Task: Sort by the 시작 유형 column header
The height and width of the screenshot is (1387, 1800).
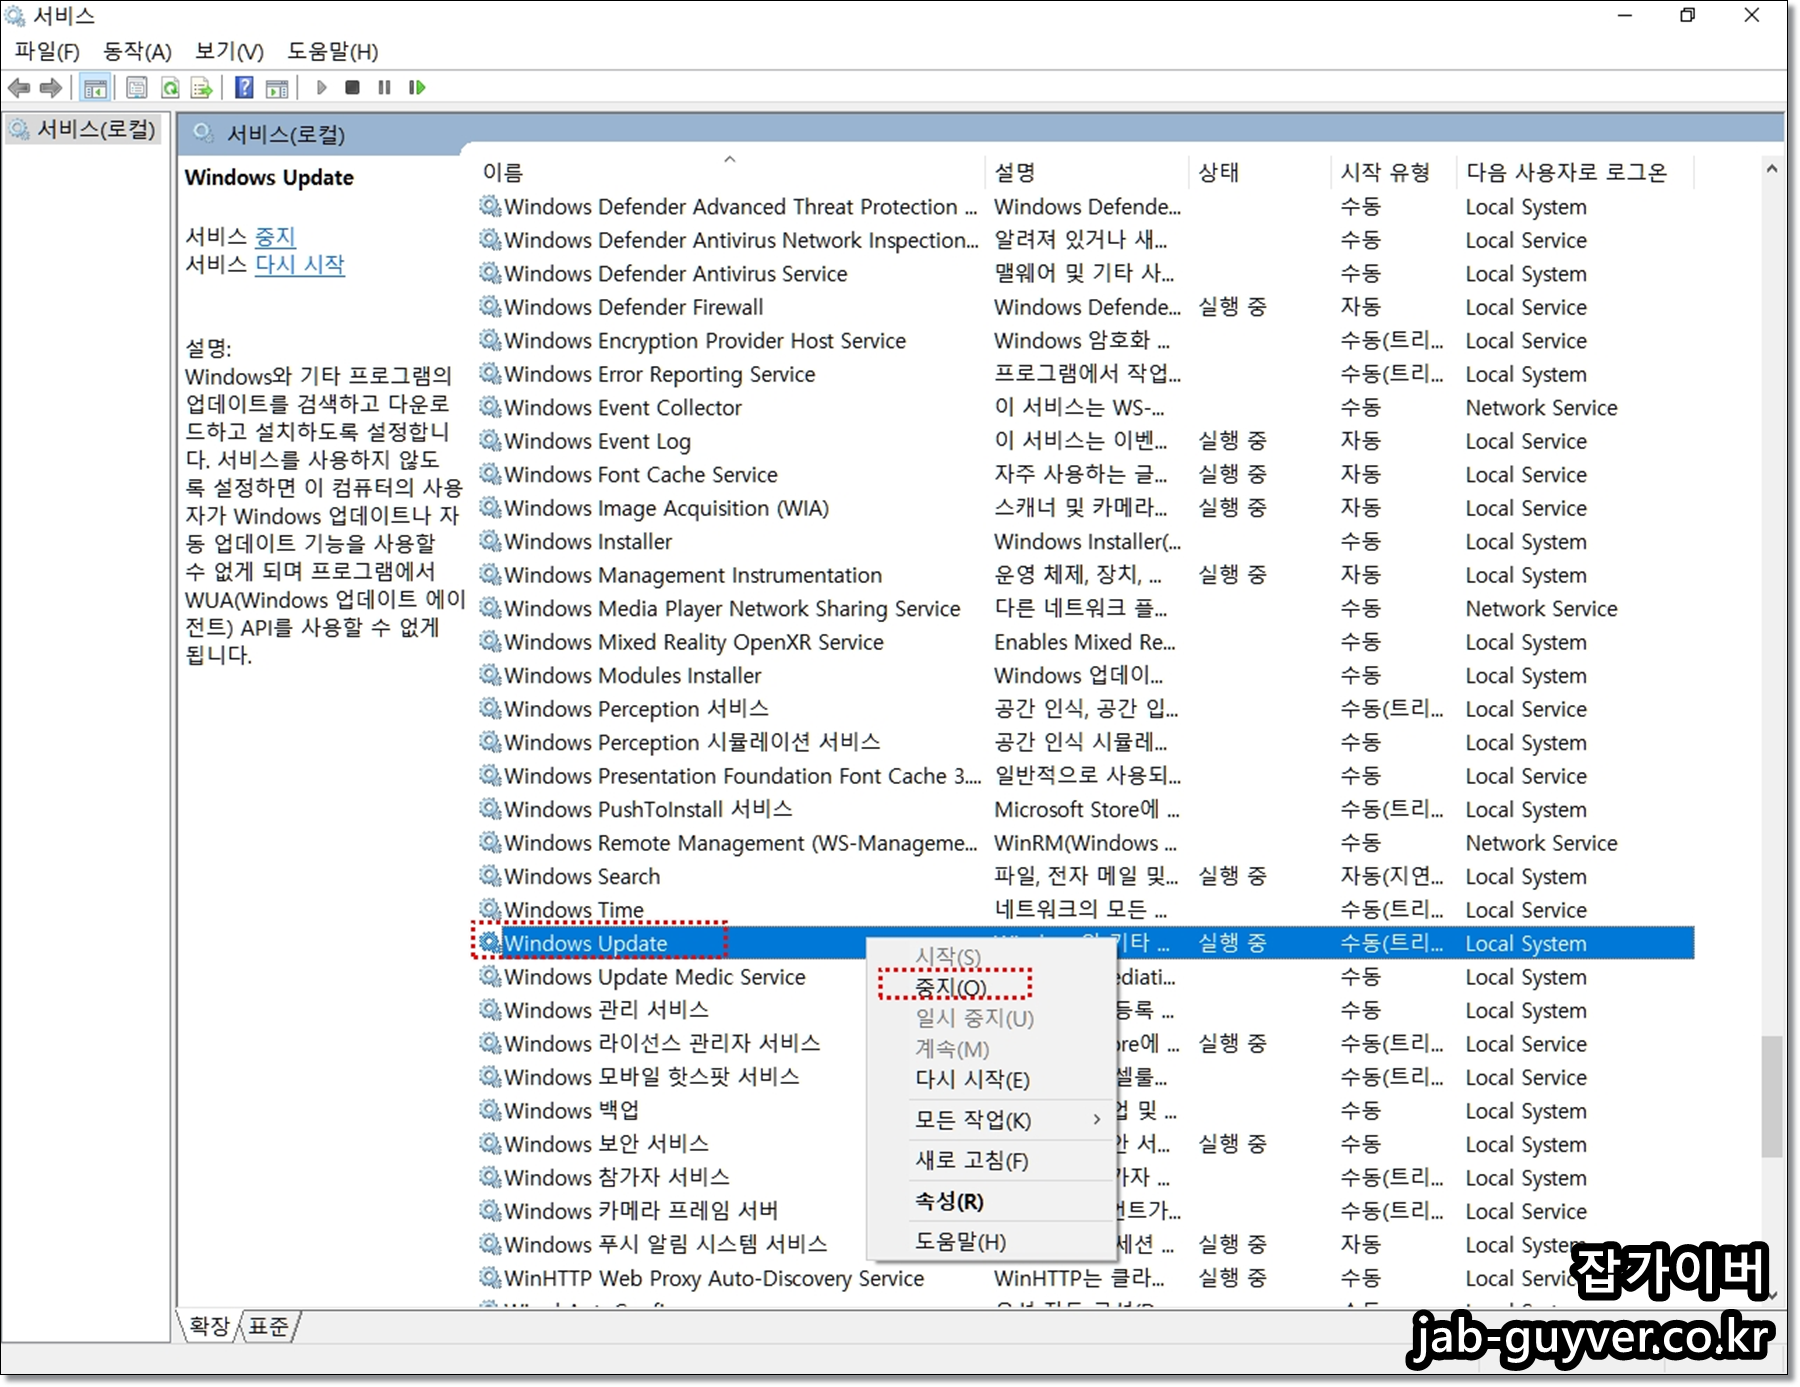Action: (x=1394, y=172)
